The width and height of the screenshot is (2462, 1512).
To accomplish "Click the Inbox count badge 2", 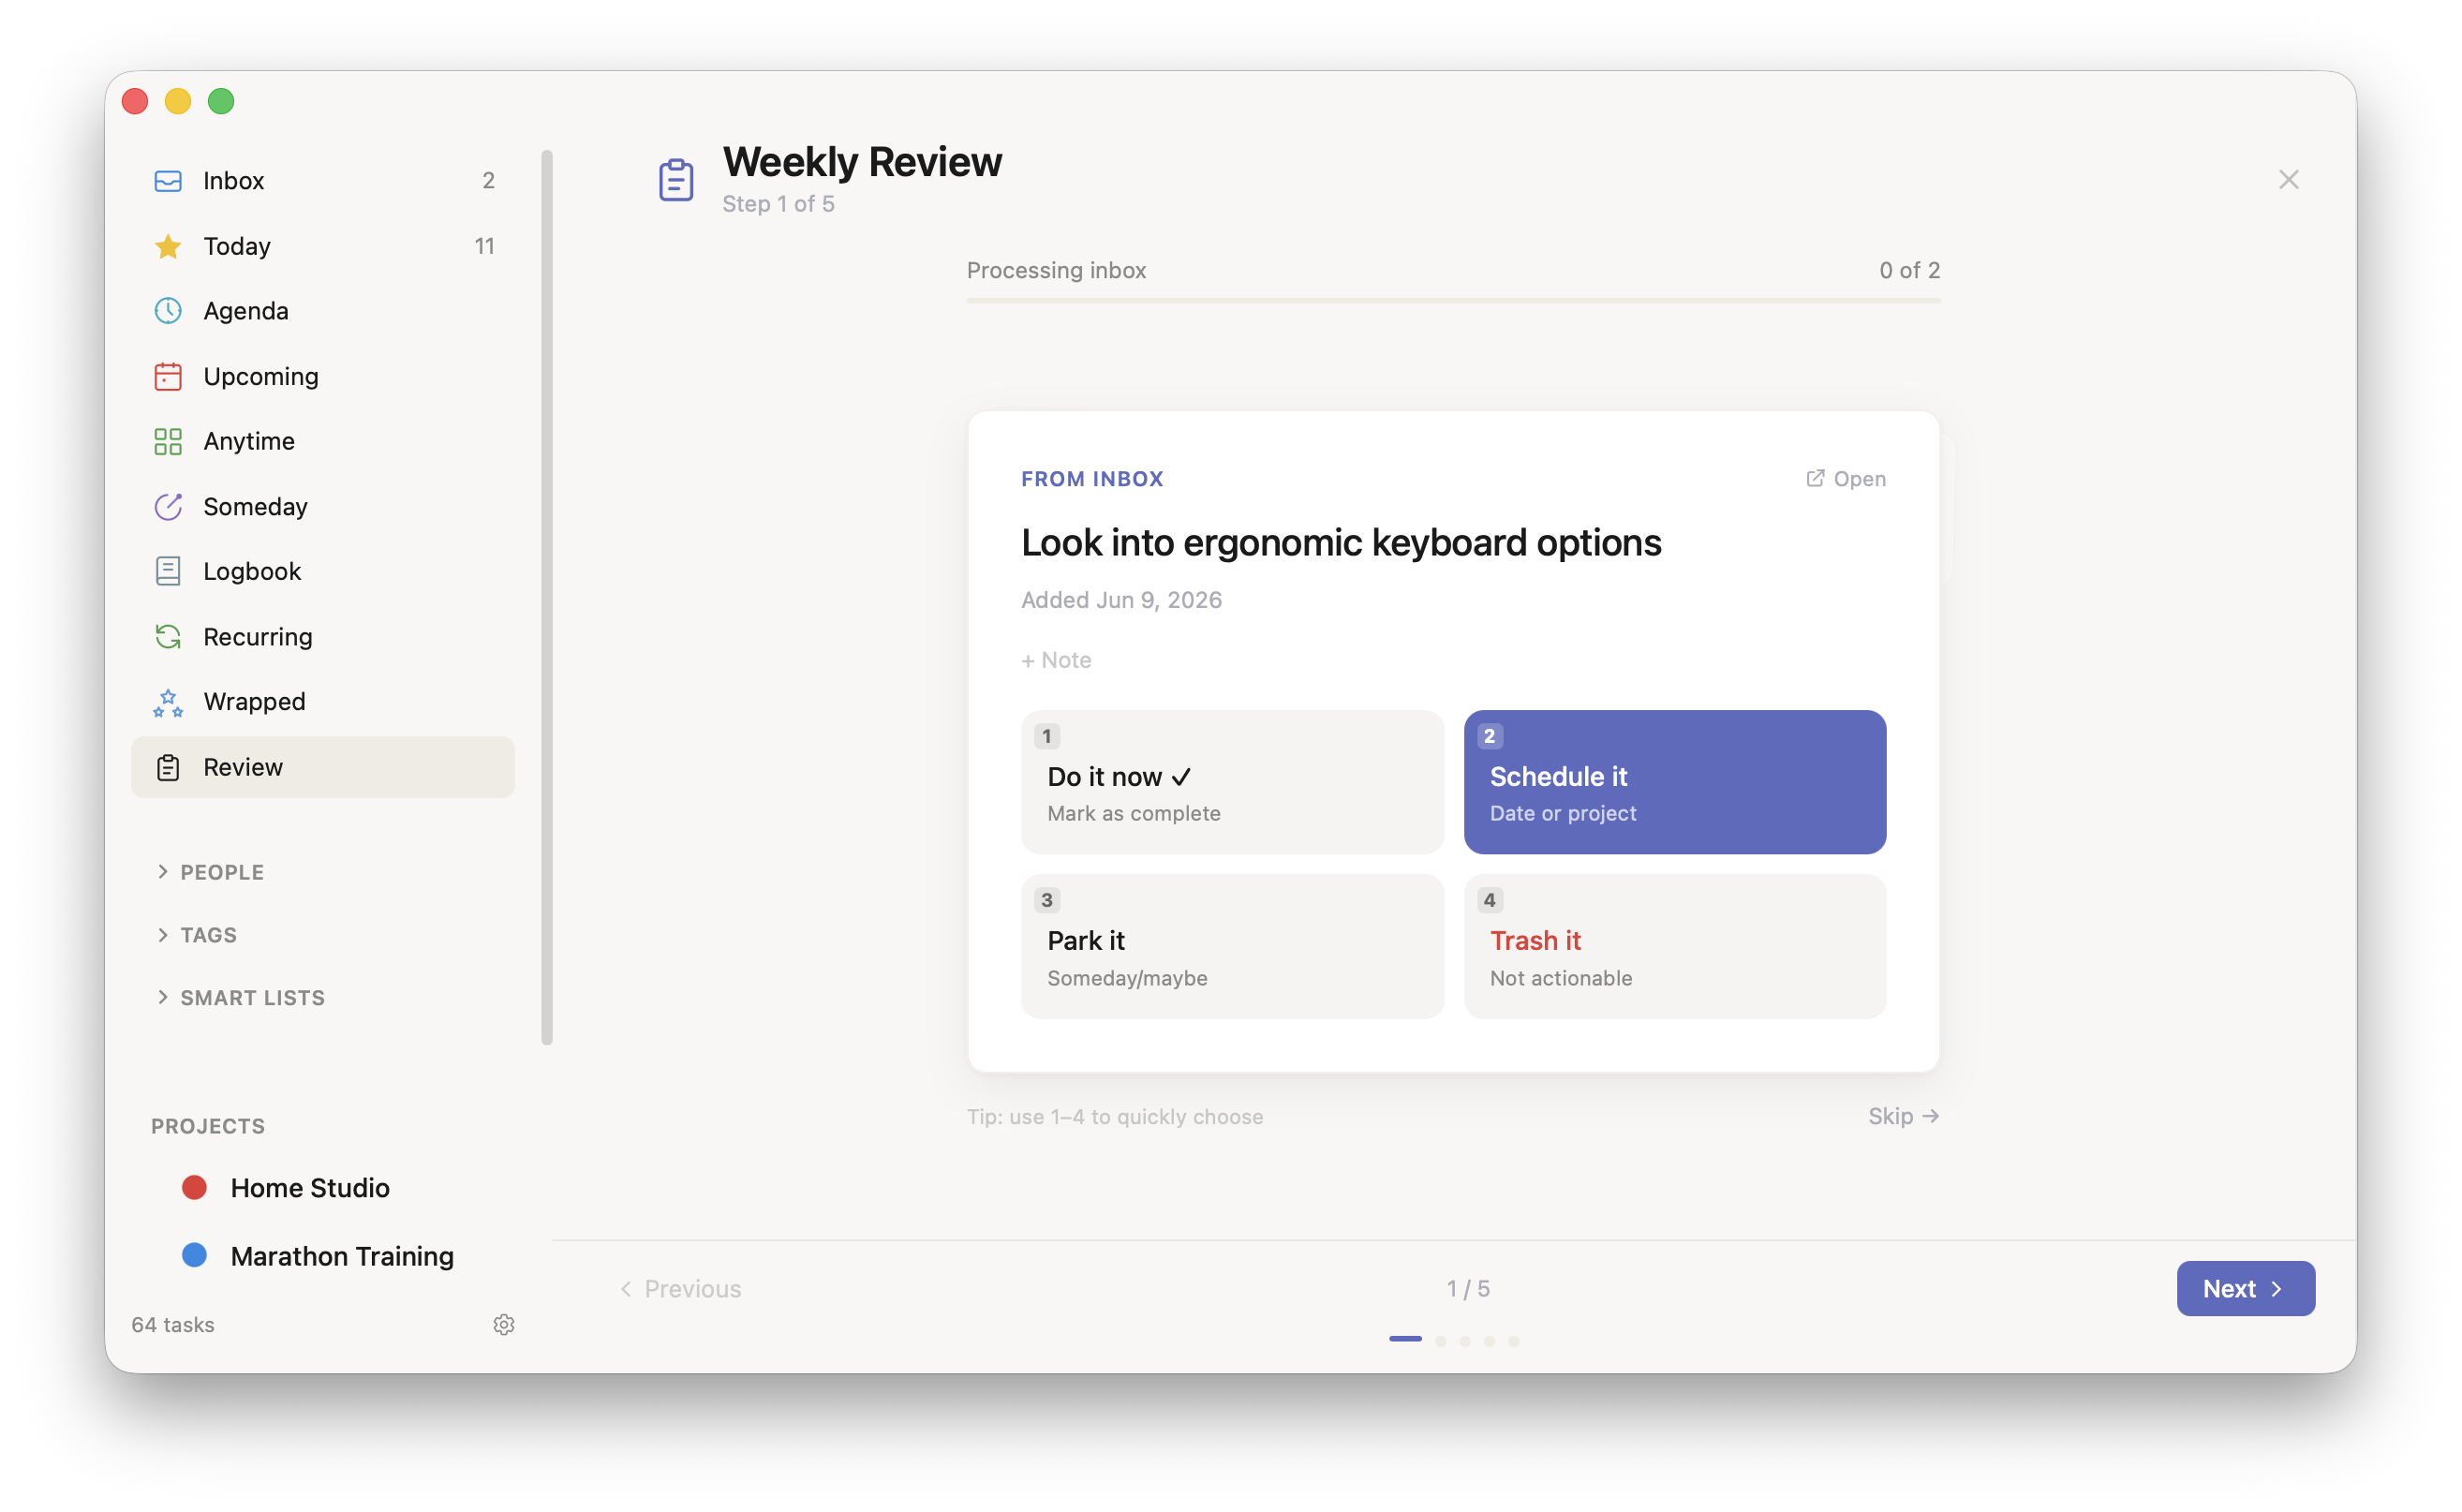I will pyautogui.click(x=488, y=181).
